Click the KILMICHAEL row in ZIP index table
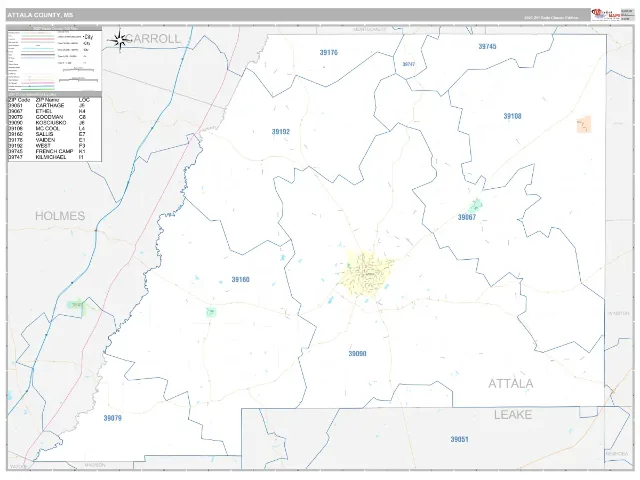Image resolution: width=640 pixels, height=480 pixels. click(55, 157)
